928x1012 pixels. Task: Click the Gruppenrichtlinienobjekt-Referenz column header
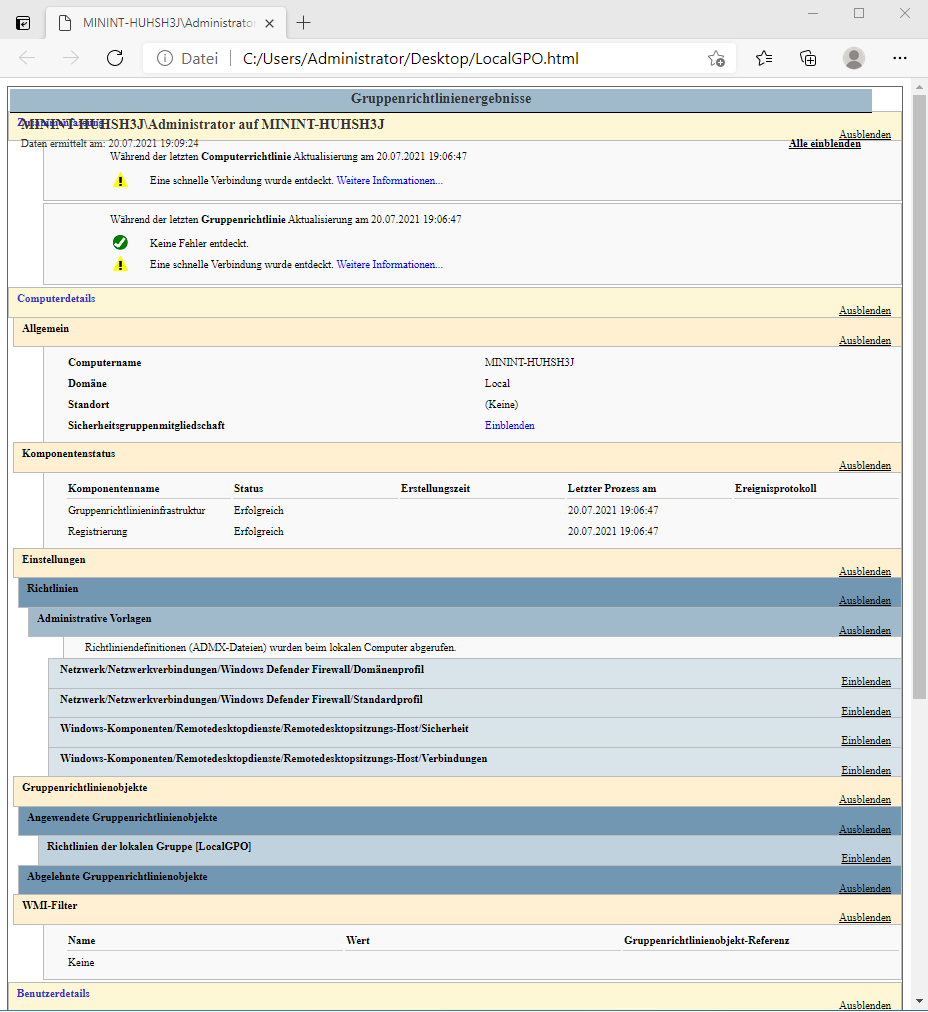pyautogui.click(x=707, y=940)
